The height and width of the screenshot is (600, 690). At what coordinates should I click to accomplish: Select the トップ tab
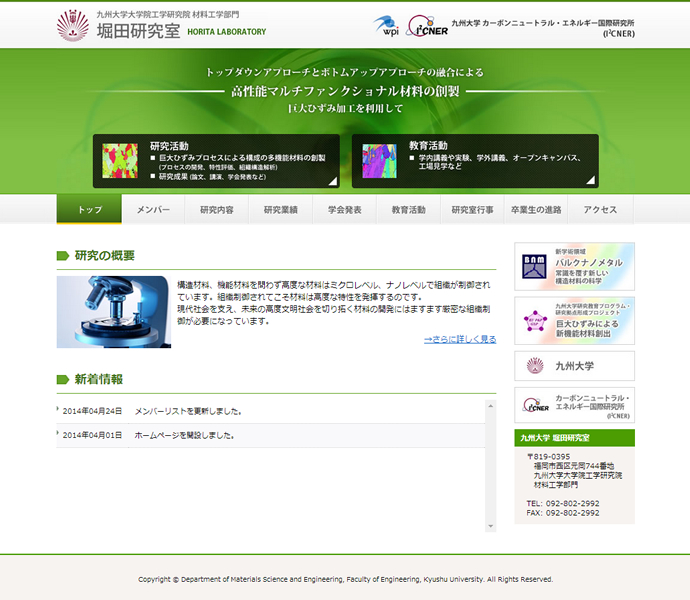coord(89,209)
